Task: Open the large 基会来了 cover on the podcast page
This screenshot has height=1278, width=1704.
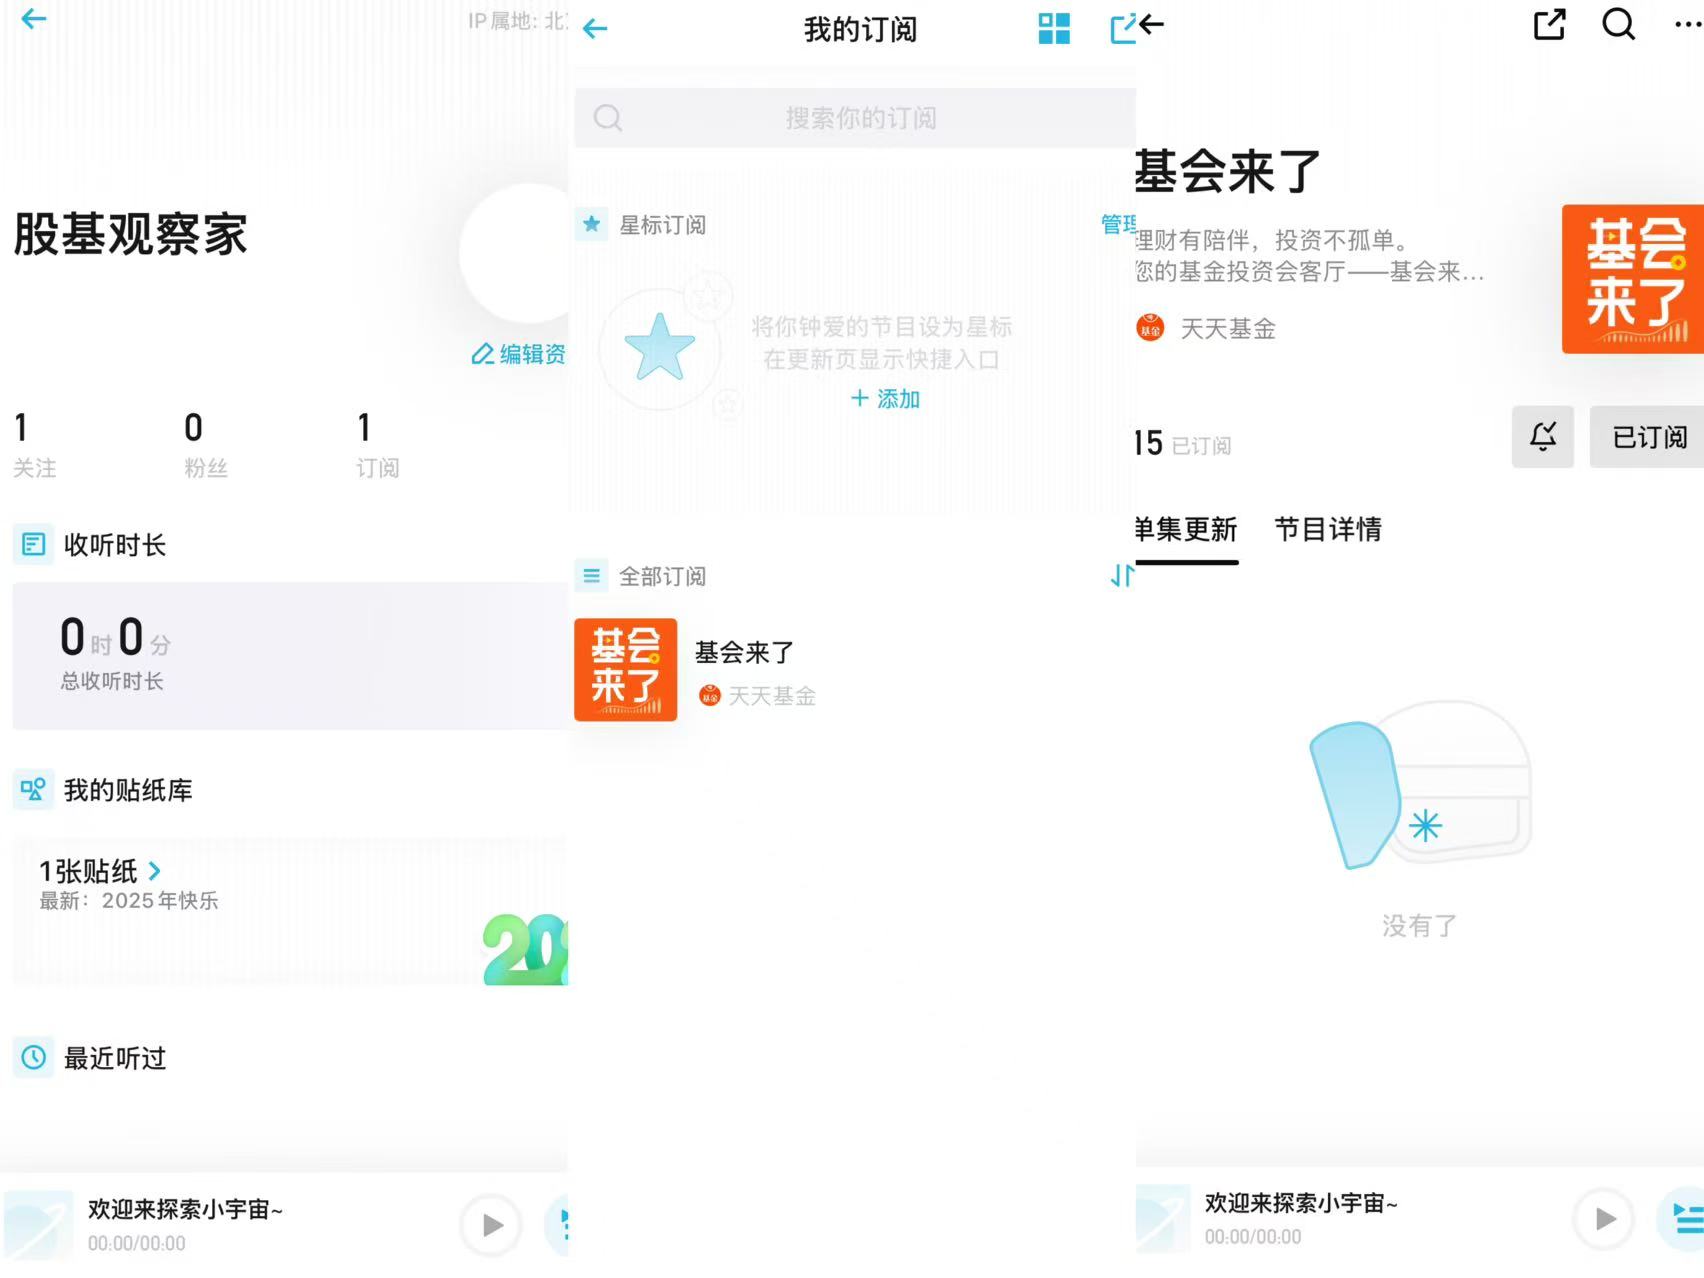Action: 1633,279
